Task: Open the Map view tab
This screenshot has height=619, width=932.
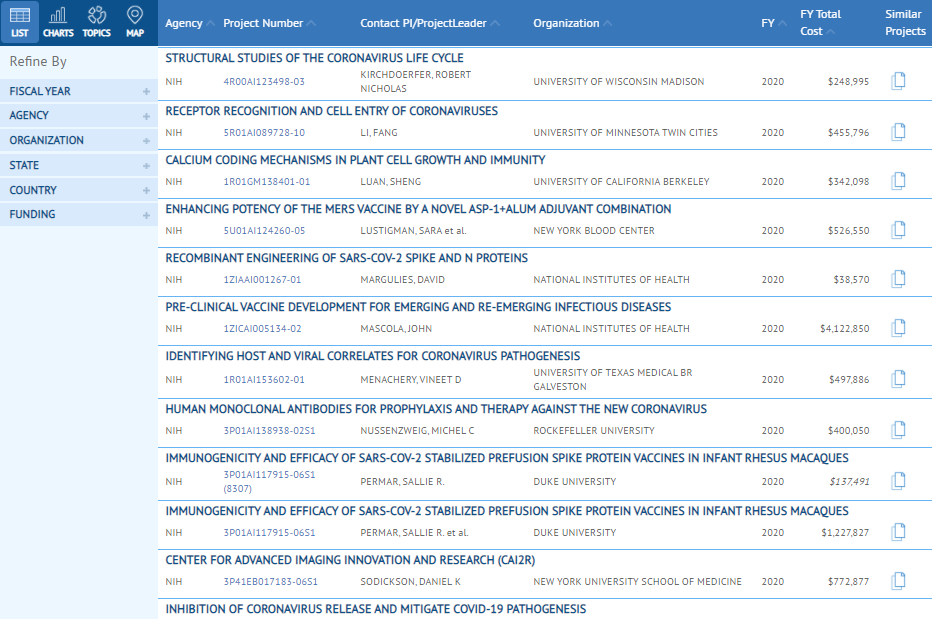Action: click(135, 22)
